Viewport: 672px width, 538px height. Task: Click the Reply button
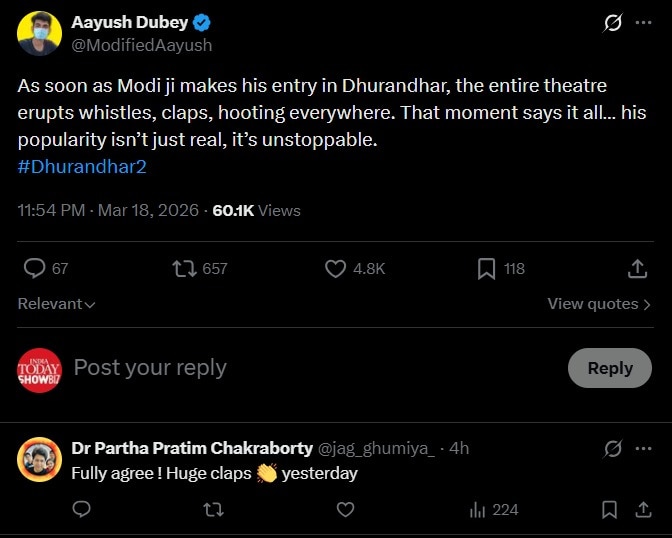[x=609, y=368]
